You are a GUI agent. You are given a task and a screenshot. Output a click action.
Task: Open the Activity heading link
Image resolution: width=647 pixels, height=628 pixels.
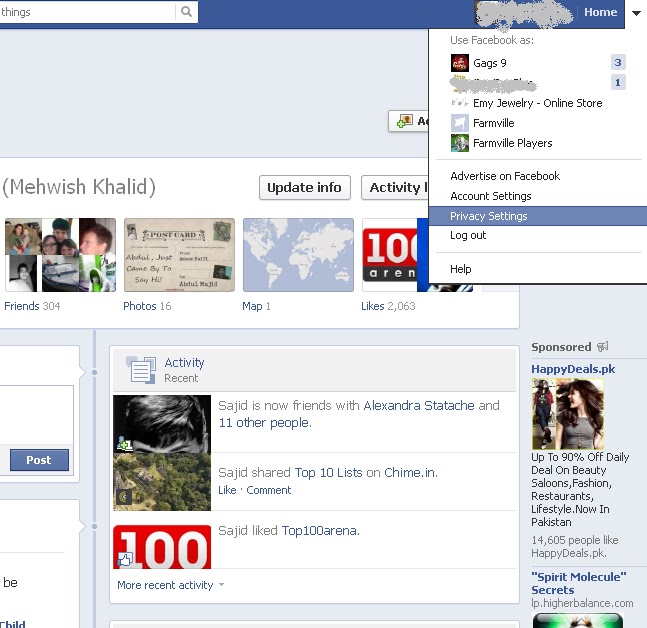(184, 363)
